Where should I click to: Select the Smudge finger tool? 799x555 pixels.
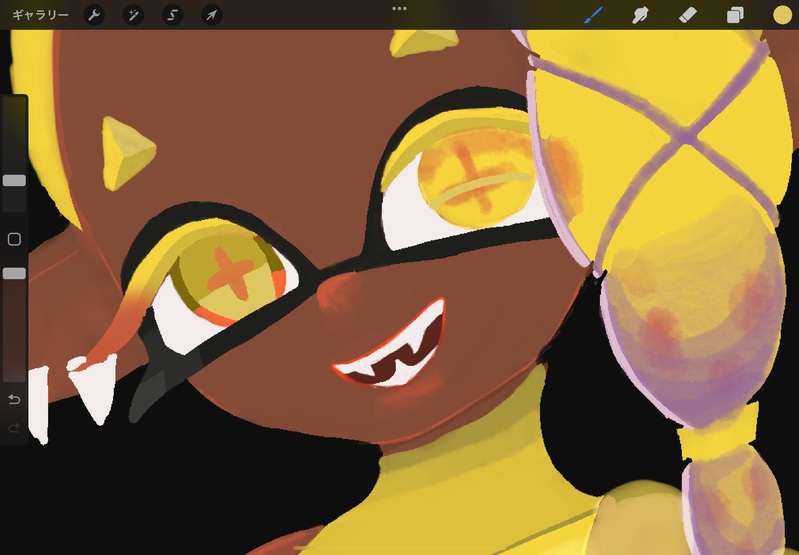pos(641,15)
